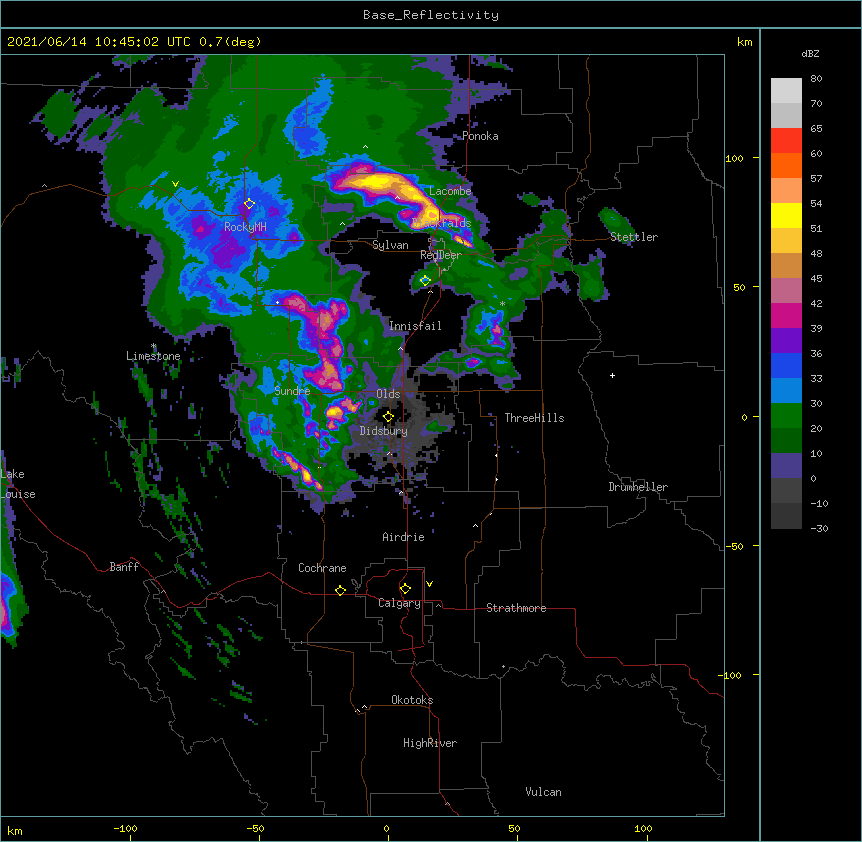Click the dBZ legend heading
The width and height of the screenshot is (862, 842).
click(x=810, y=54)
